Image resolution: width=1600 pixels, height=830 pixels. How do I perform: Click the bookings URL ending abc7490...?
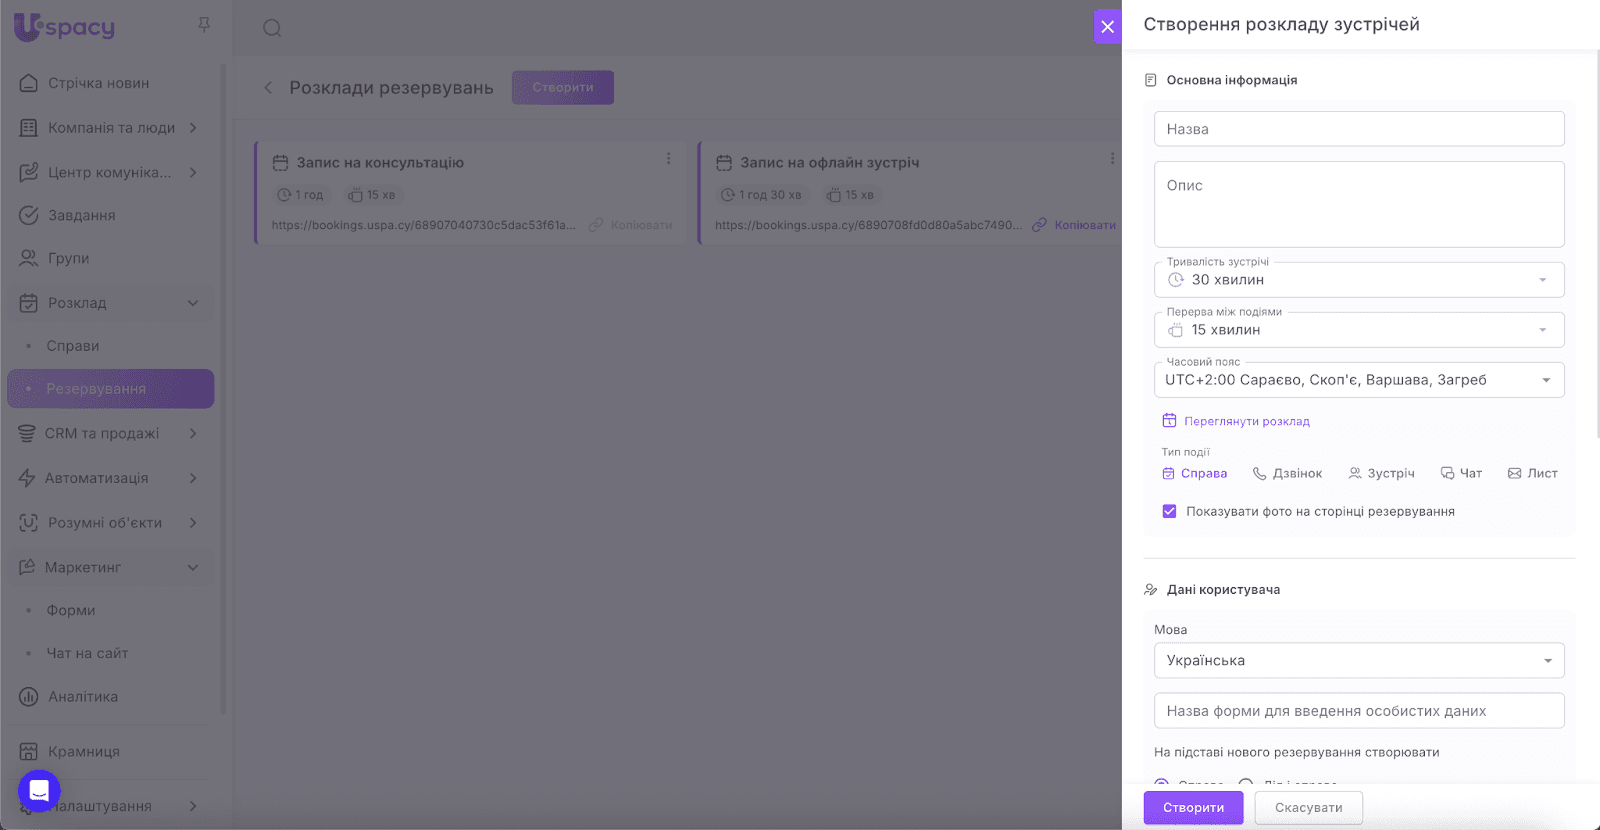[x=869, y=225]
